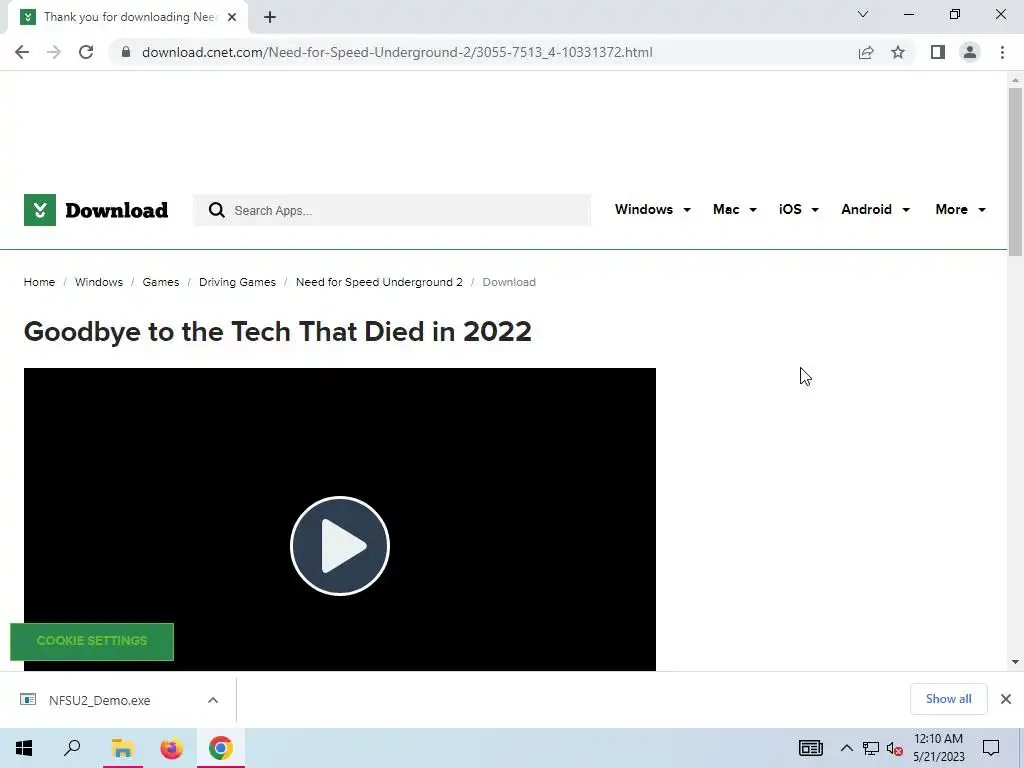Open Chrome's three-dot menu
The image size is (1024, 768).
pyautogui.click(x=1002, y=52)
